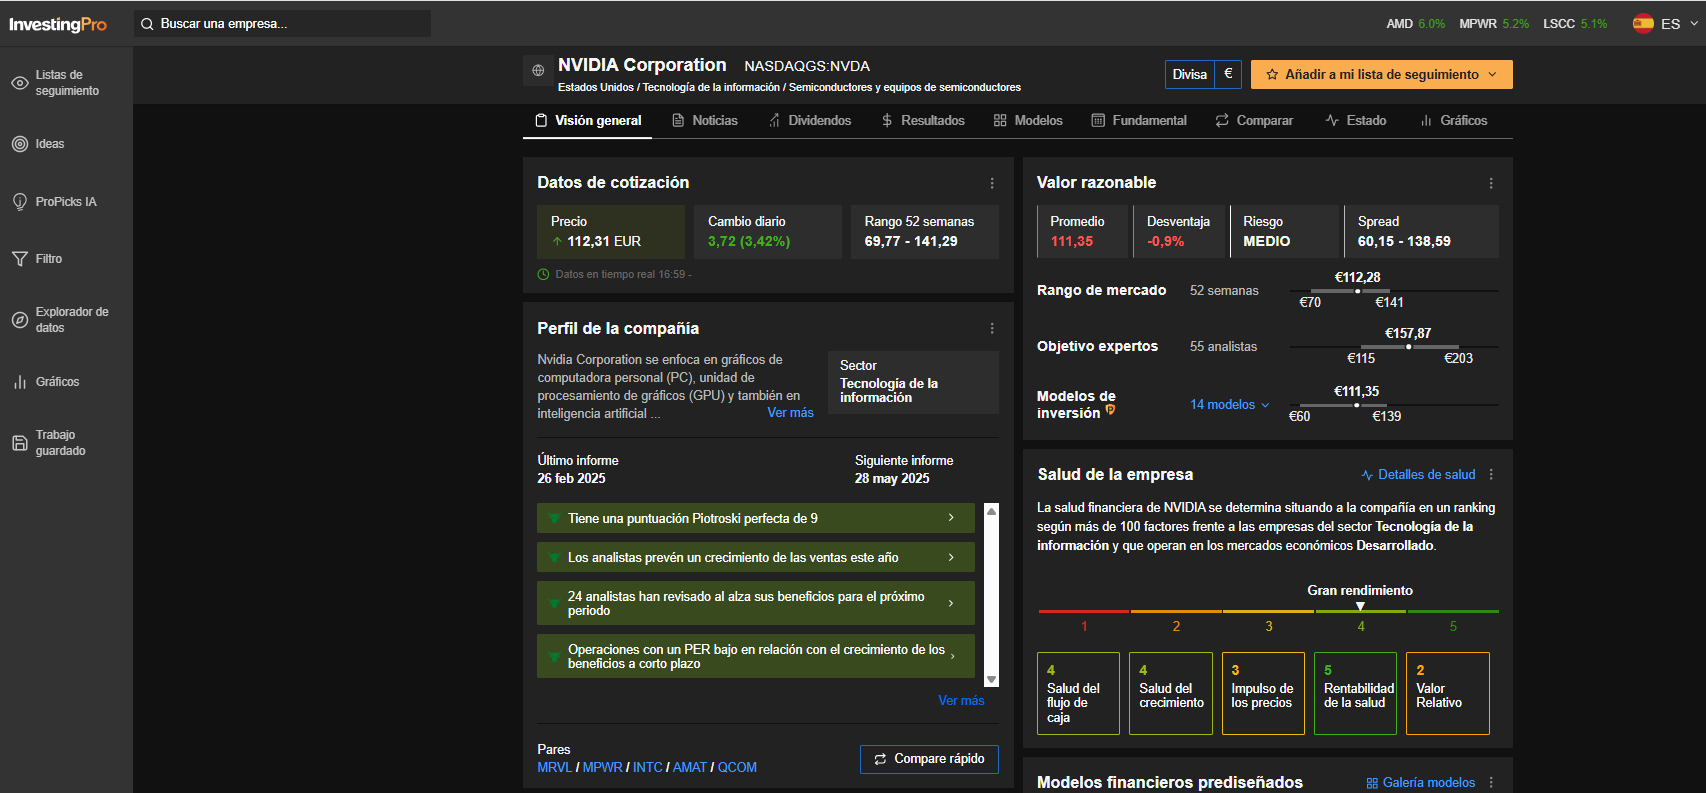
Task: Click the search magnifier icon
Action: (x=147, y=24)
